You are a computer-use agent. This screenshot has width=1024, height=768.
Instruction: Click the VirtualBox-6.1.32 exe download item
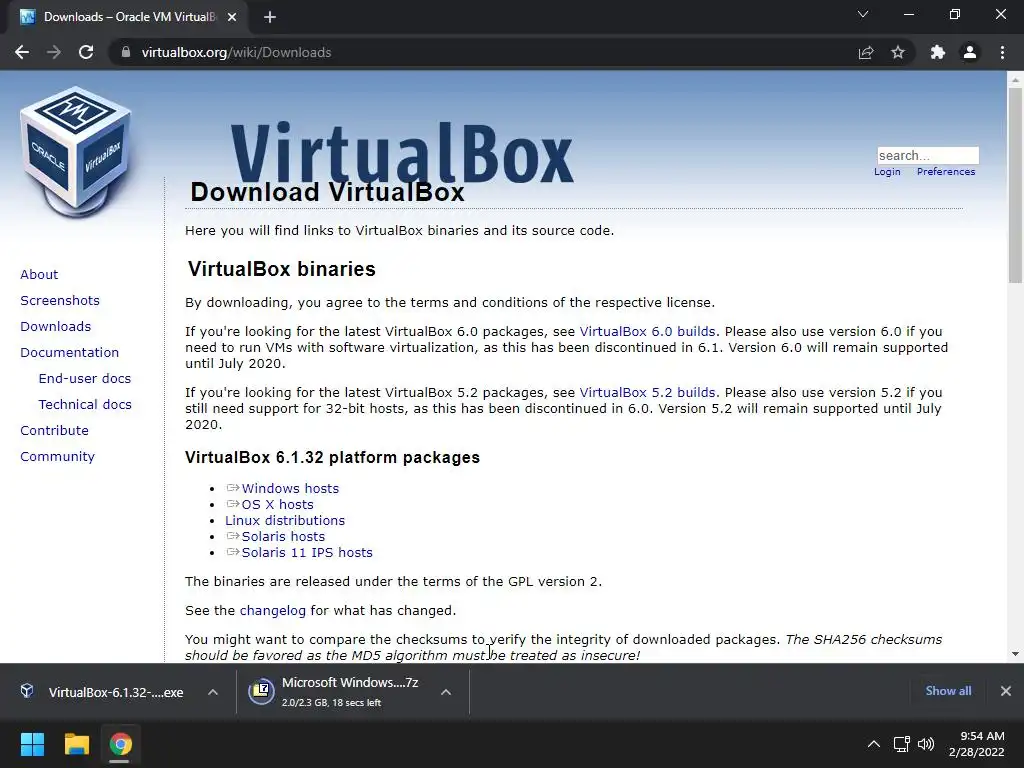click(116, 692)
